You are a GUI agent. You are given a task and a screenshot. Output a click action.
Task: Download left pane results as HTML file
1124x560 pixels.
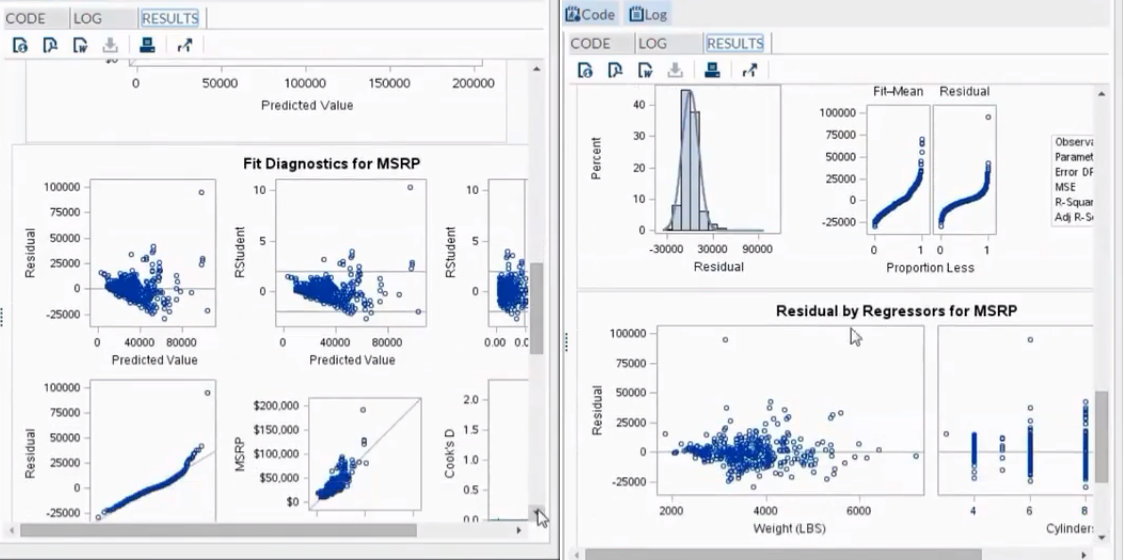point(20,46)
